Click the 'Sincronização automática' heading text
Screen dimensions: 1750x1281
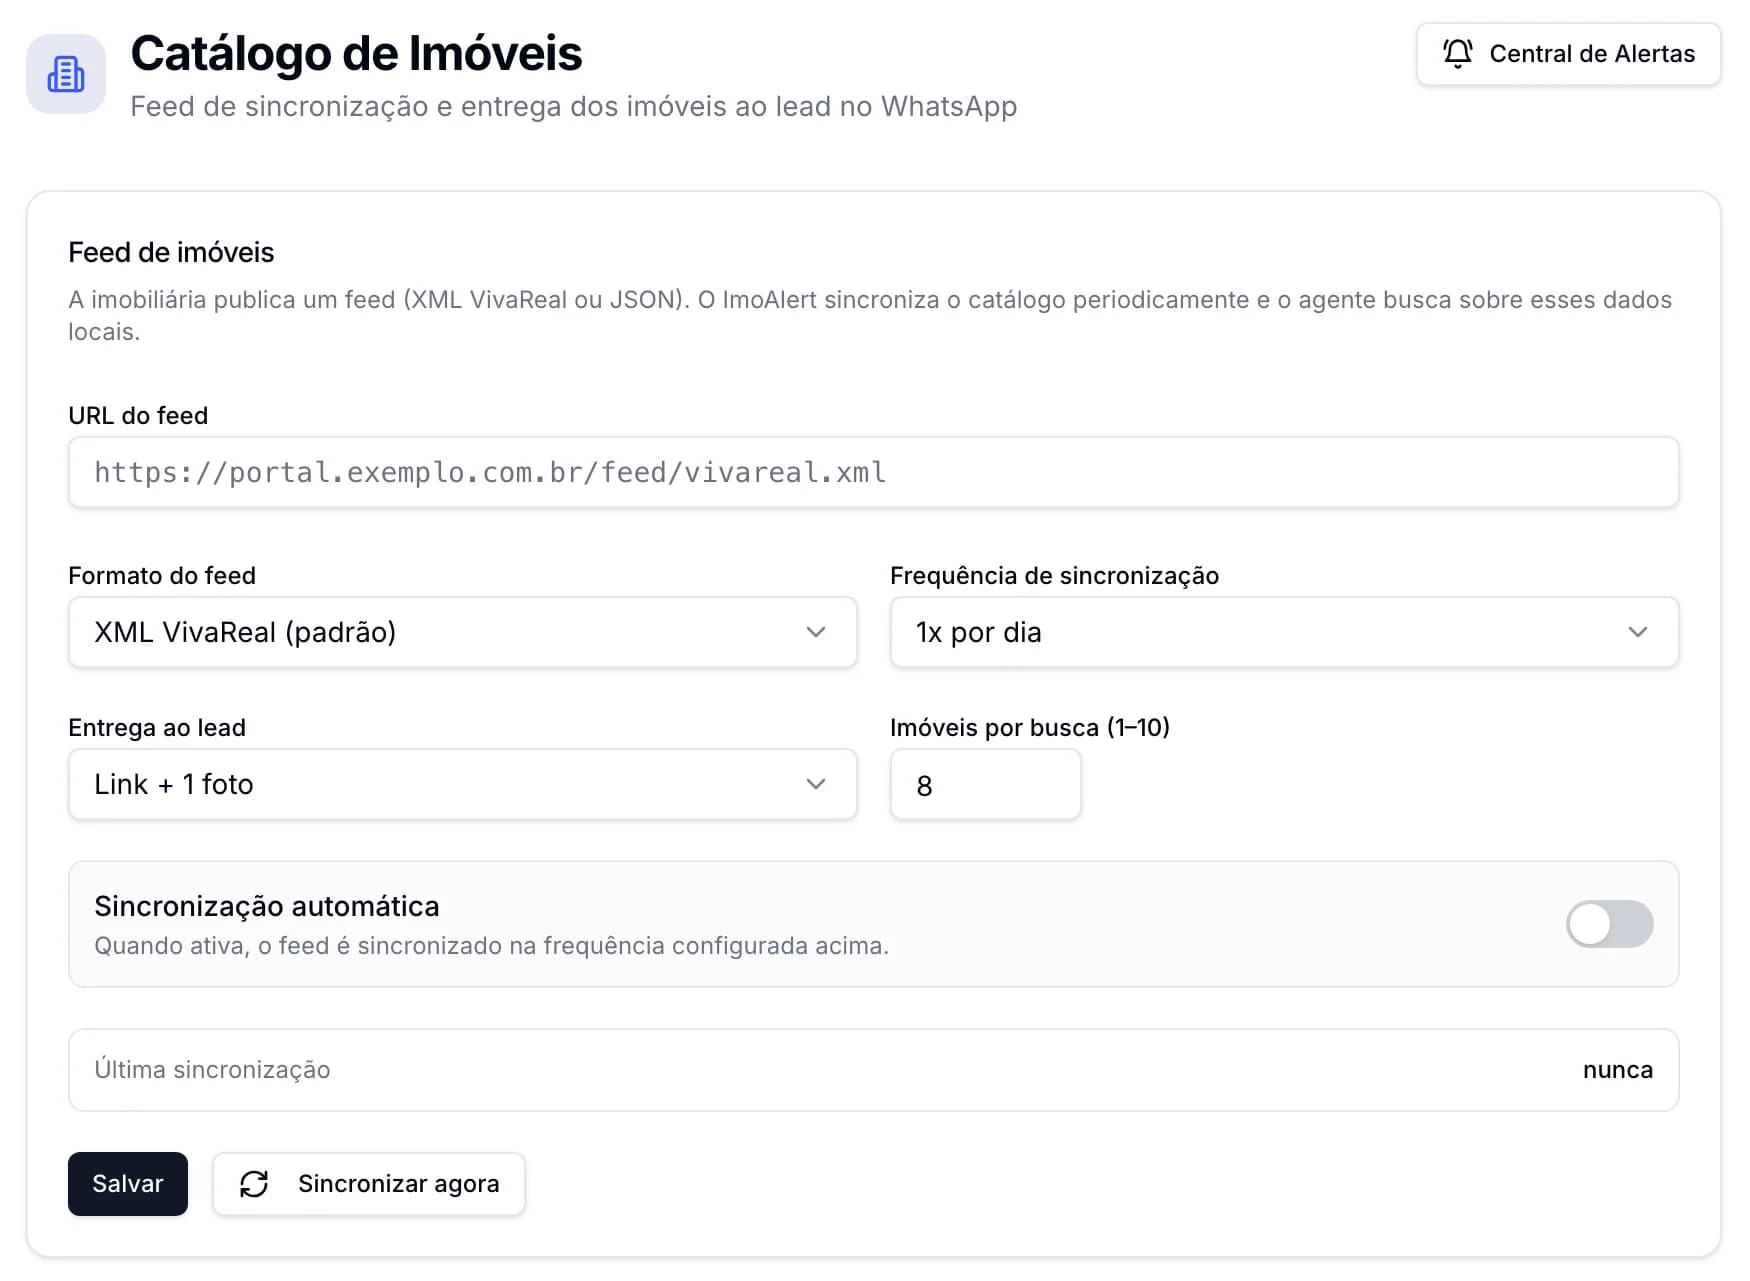tap(267, 906)
